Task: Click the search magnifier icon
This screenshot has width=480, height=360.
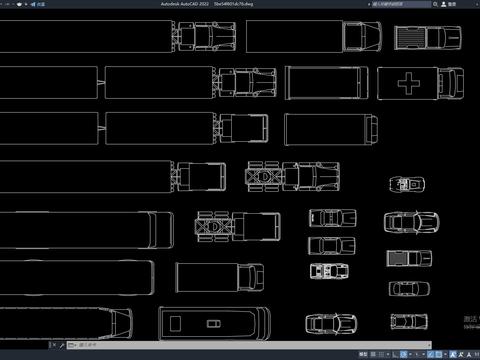Action: pos(435,4)
